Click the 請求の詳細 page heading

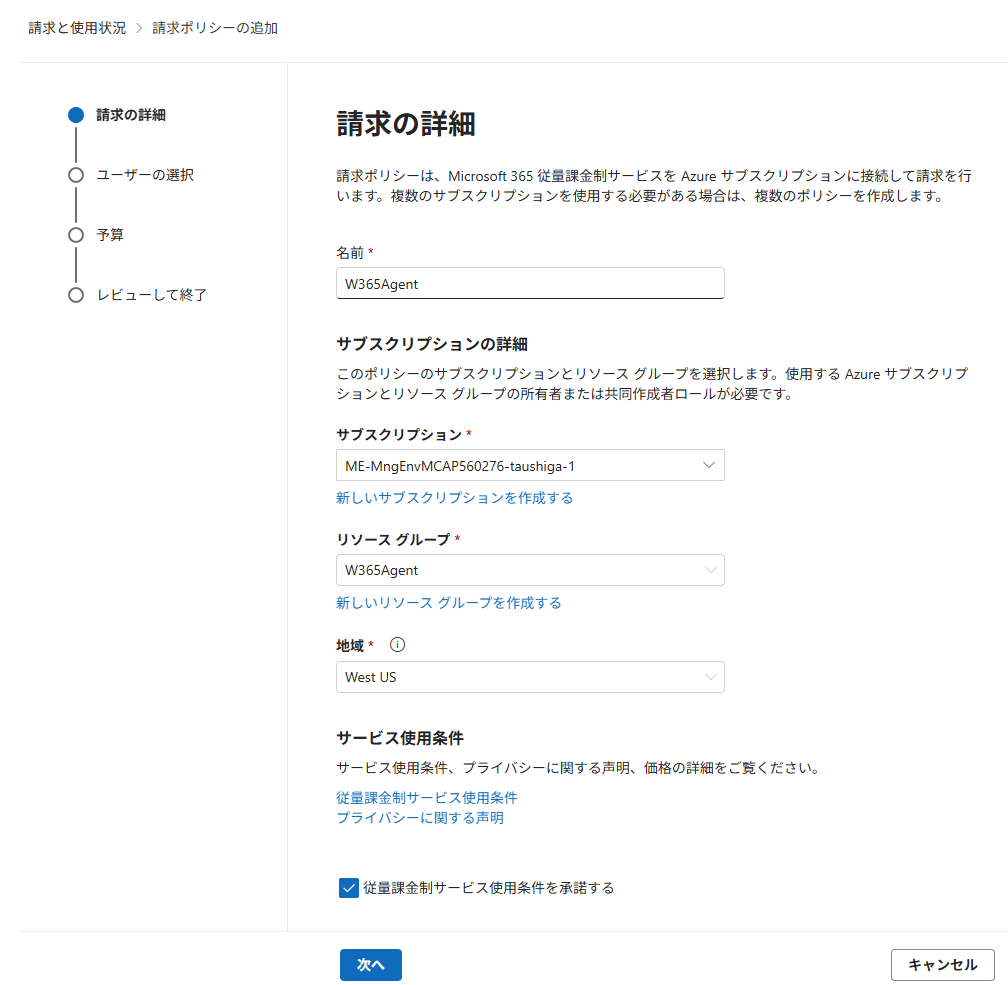(406, 123)
